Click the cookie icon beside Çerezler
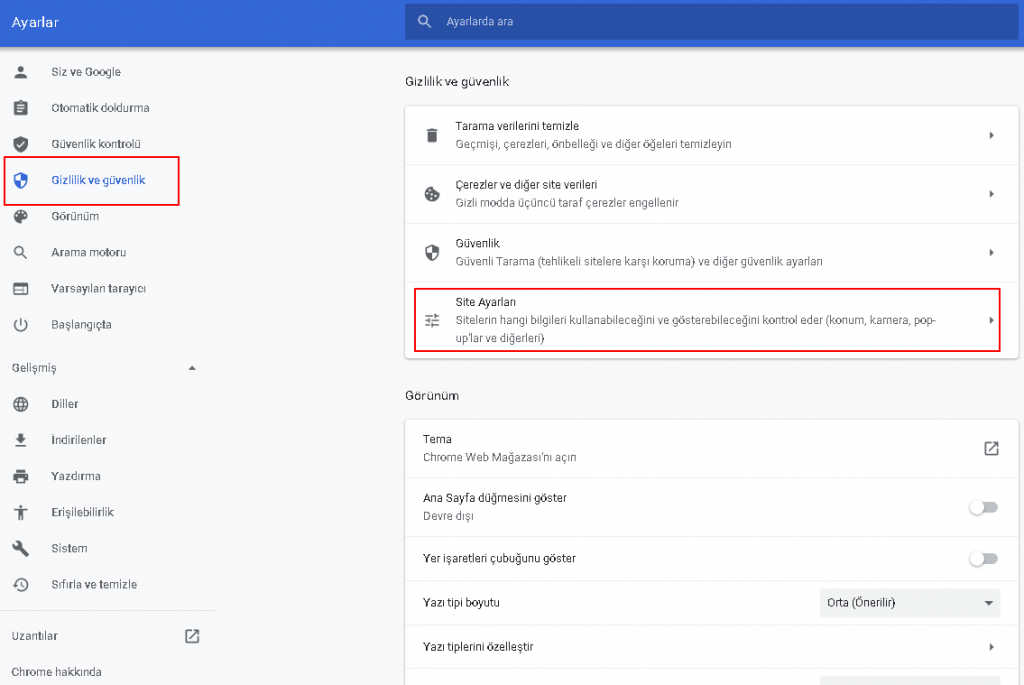 pos(432,194)
